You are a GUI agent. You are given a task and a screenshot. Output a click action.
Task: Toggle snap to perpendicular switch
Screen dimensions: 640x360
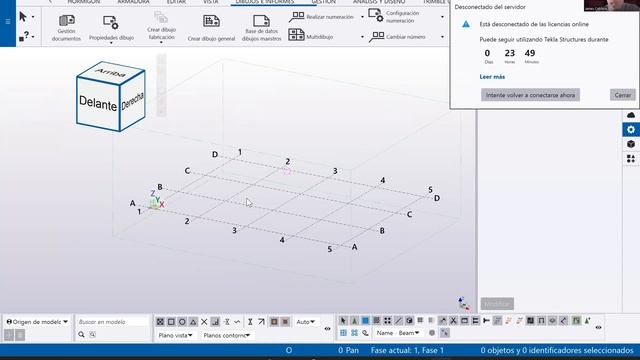[x=215, y=322]
